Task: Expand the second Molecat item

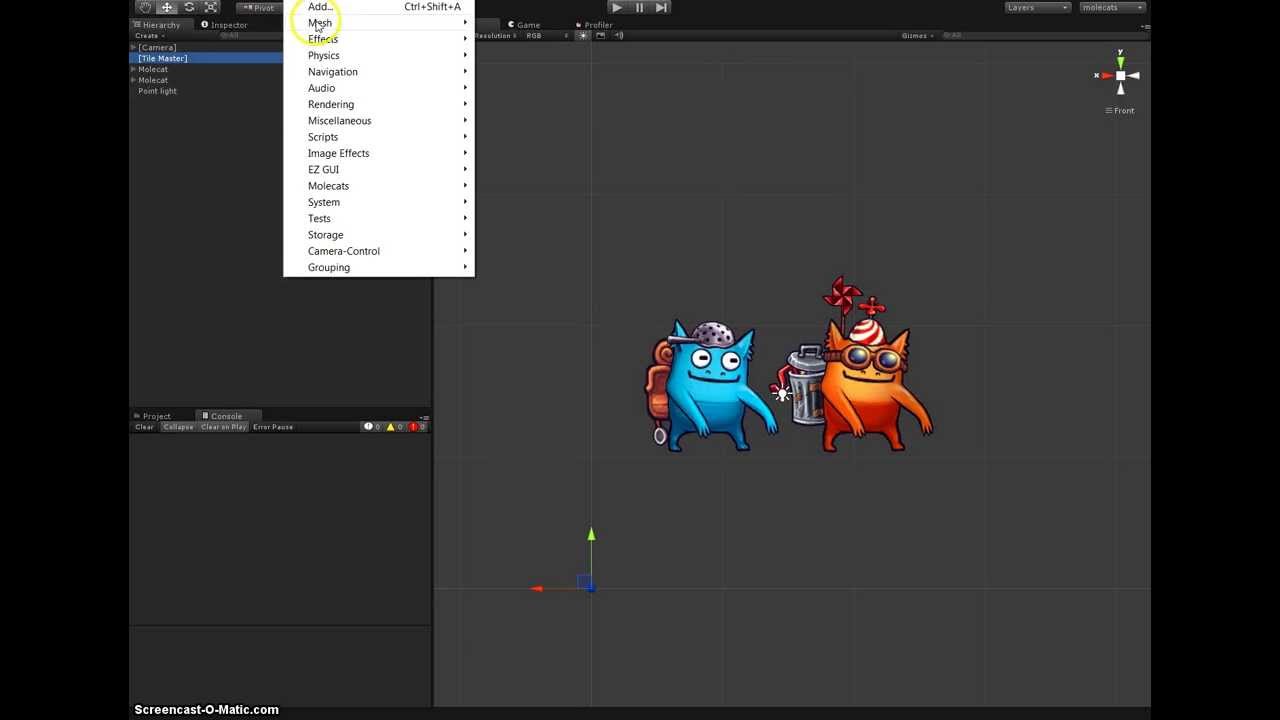Action: (134, 80)
